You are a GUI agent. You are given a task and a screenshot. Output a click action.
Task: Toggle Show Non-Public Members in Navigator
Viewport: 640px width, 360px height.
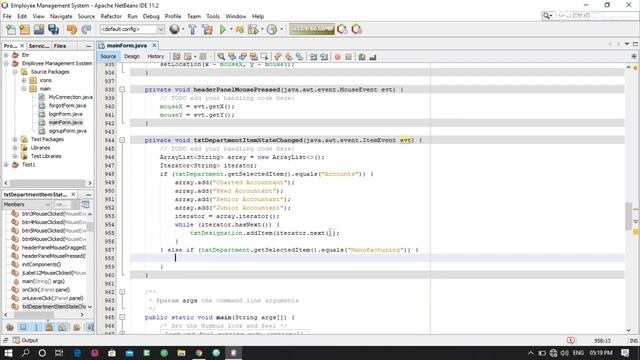pyautogui.click(x=49, y=327)
